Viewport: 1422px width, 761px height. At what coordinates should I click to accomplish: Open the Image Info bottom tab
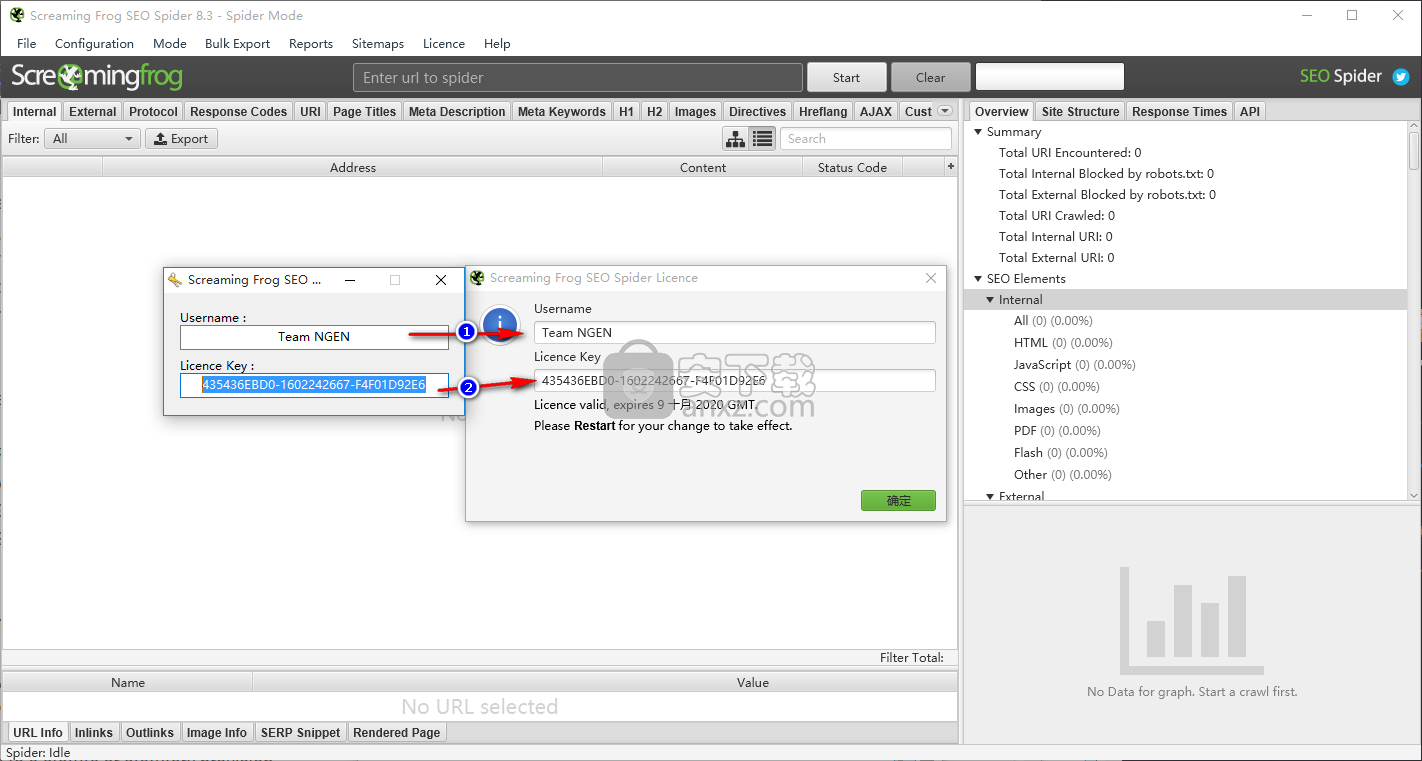pyautogui.click(x=217, y=733)
